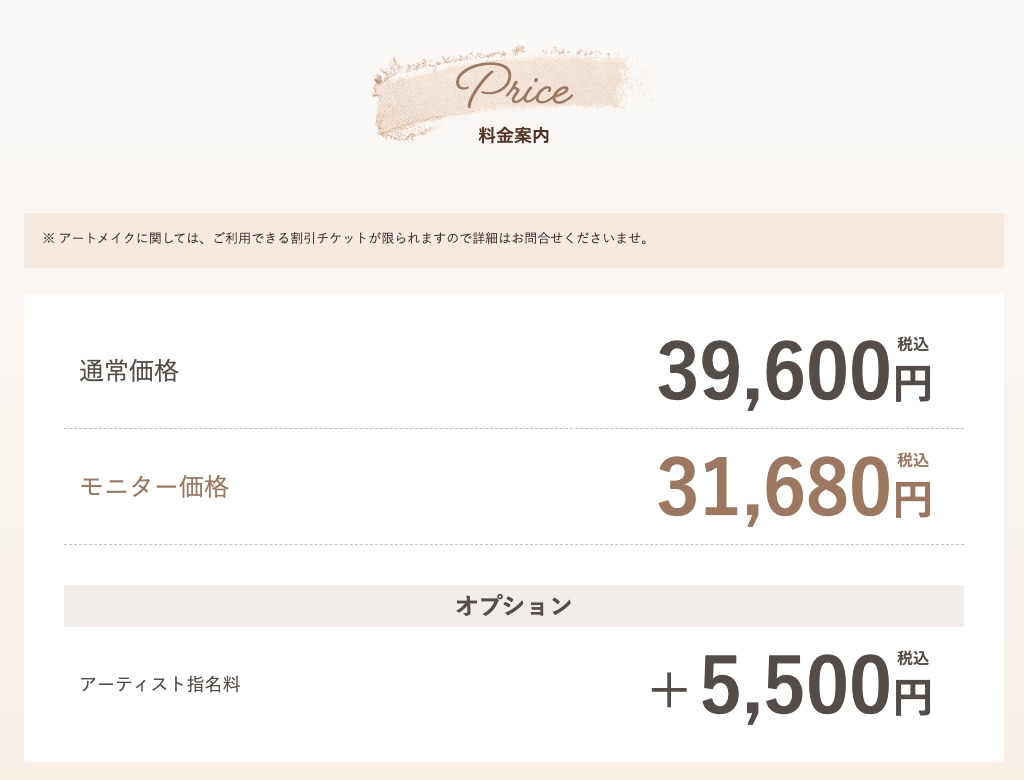Click the plus sign before 5,500
This screenshot has width=1024, height=780.
[x=669, y=690]
